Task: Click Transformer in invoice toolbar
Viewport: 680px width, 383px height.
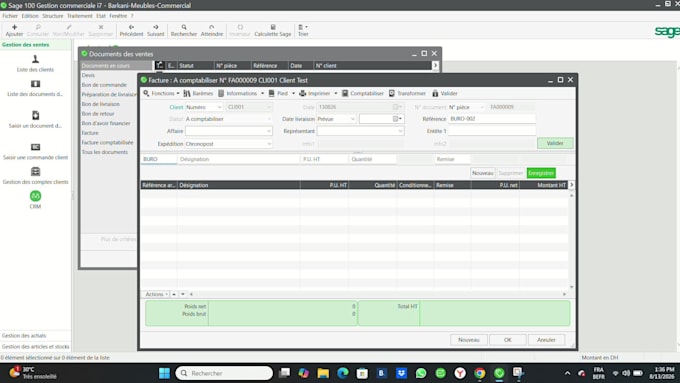Action: [407, 93]
